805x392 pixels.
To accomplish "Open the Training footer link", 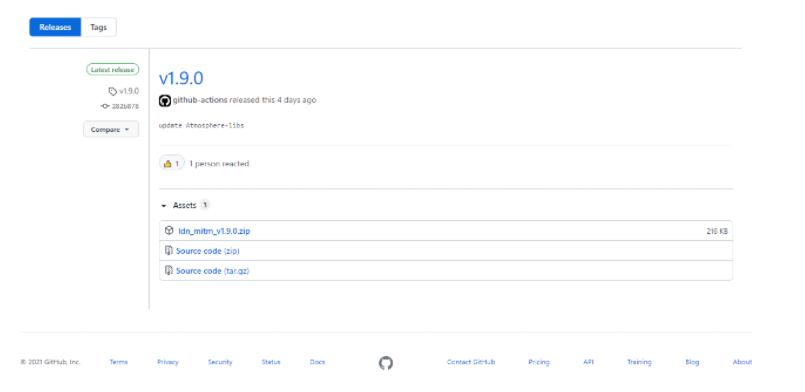I will [x=639, y=362].
